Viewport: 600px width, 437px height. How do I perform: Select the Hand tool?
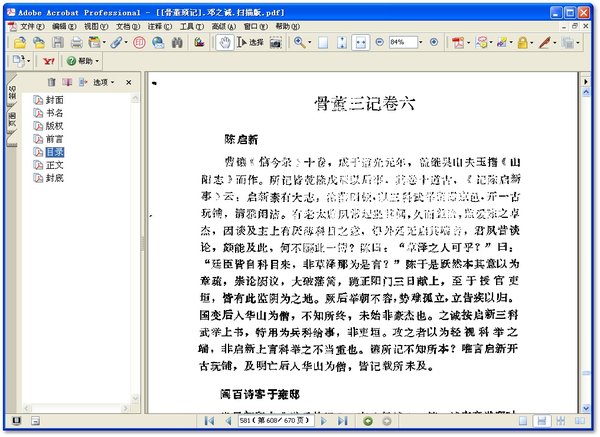[225, 42]
